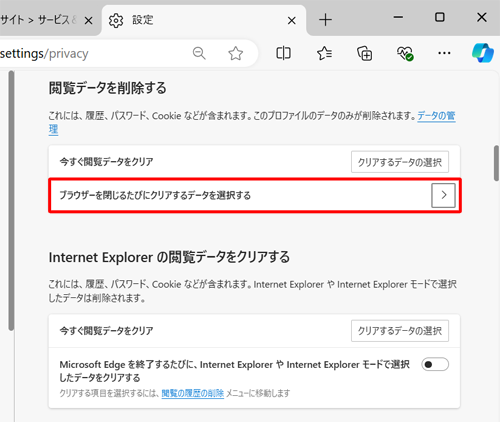
Task: Click the page vertical scrollbar thumb on right
Action: point(496,163)
